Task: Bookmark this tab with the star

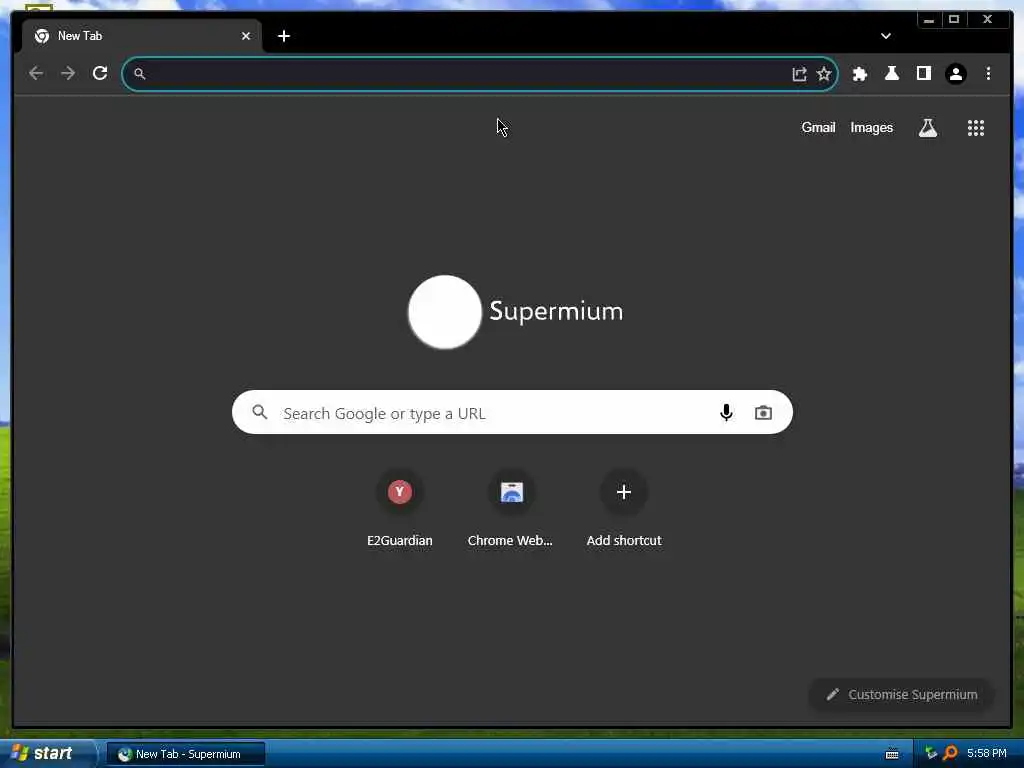Action: click(x=824, y=74)
